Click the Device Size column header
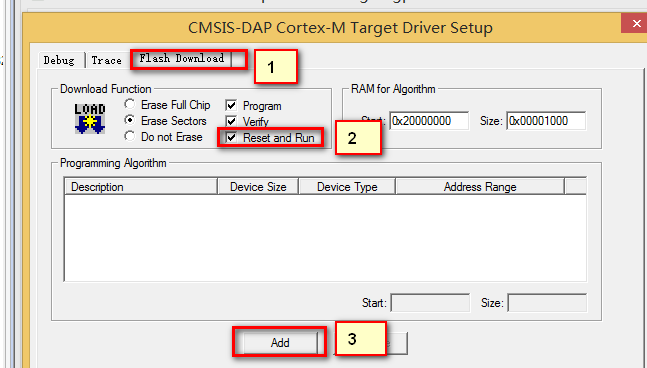This screenshot has height=368, width=647. (258, 186)
